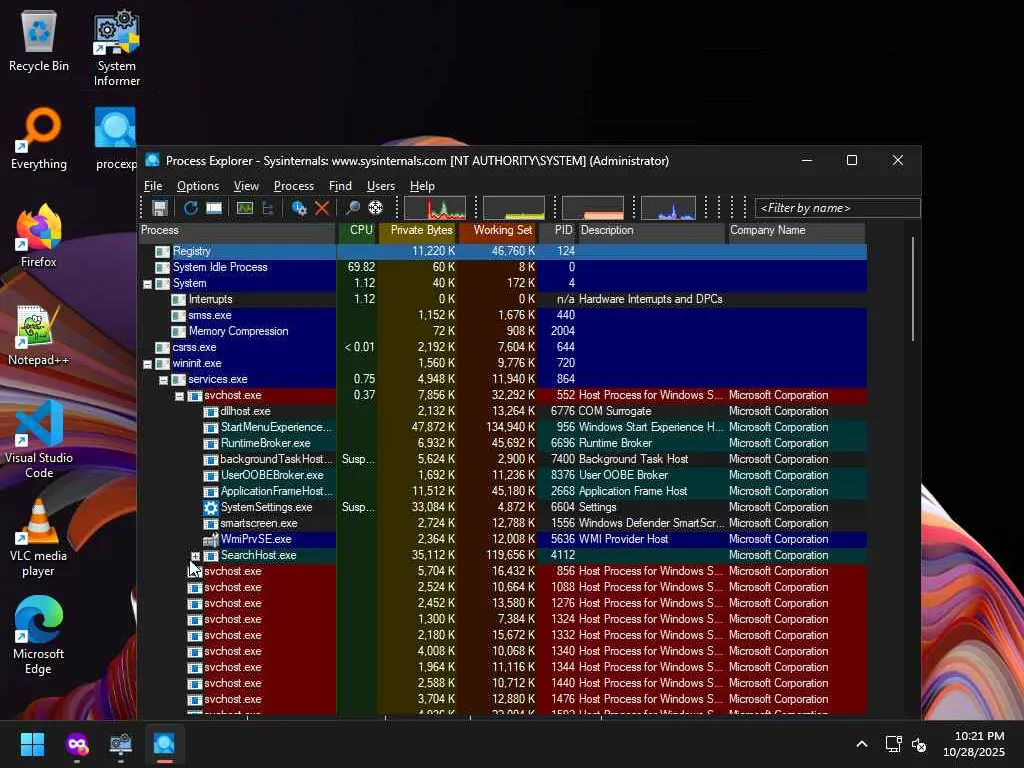Select the Microsoft Edge desktop shortcut
Viewport: 1024px width, 768px height.
(39, 635)
